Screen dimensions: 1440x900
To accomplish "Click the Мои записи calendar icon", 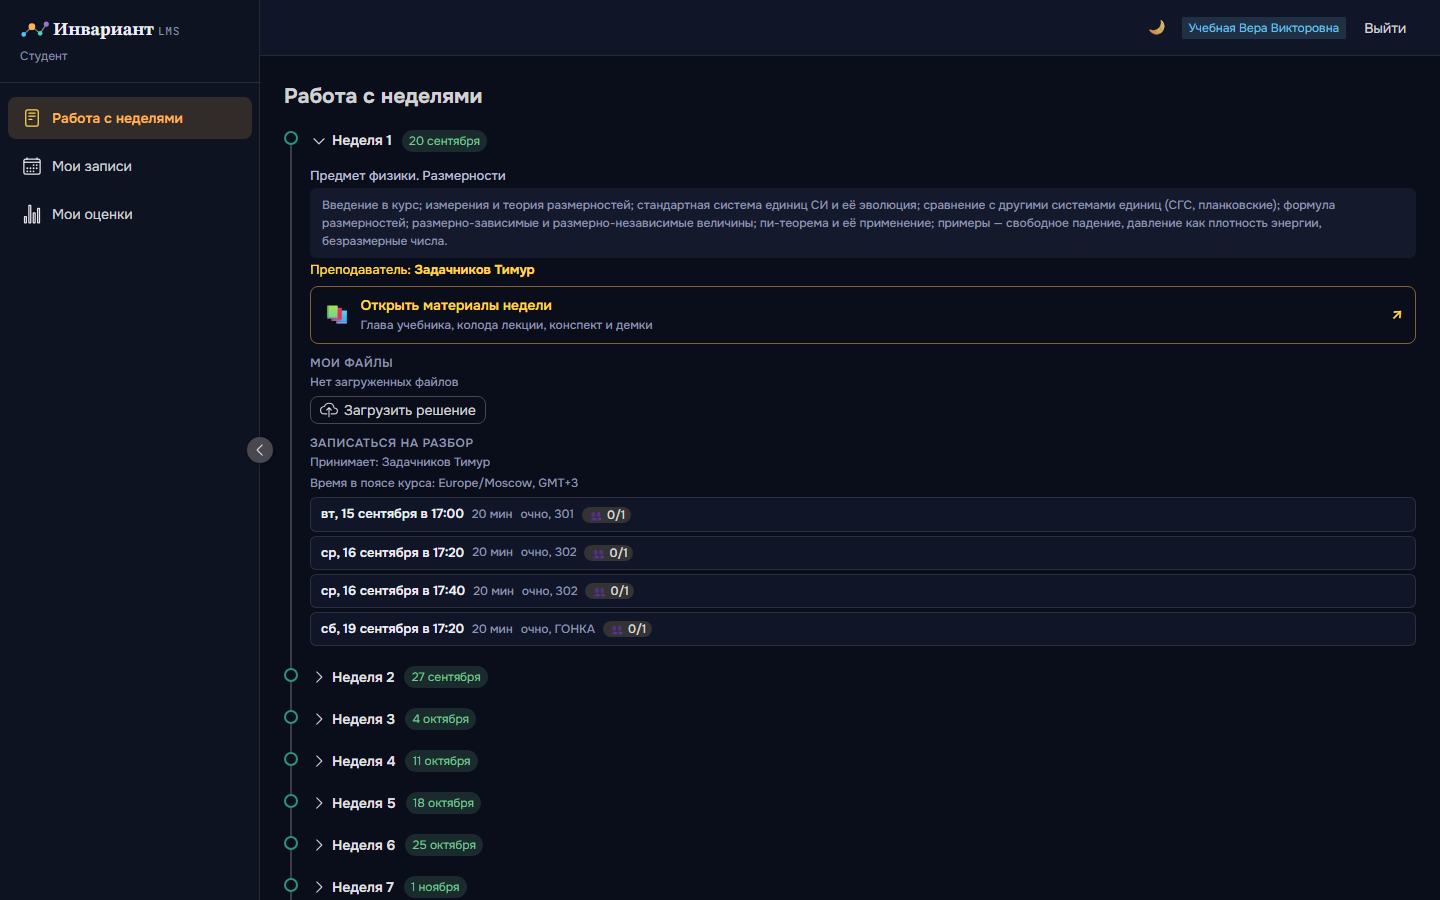I will click(32, 166).
